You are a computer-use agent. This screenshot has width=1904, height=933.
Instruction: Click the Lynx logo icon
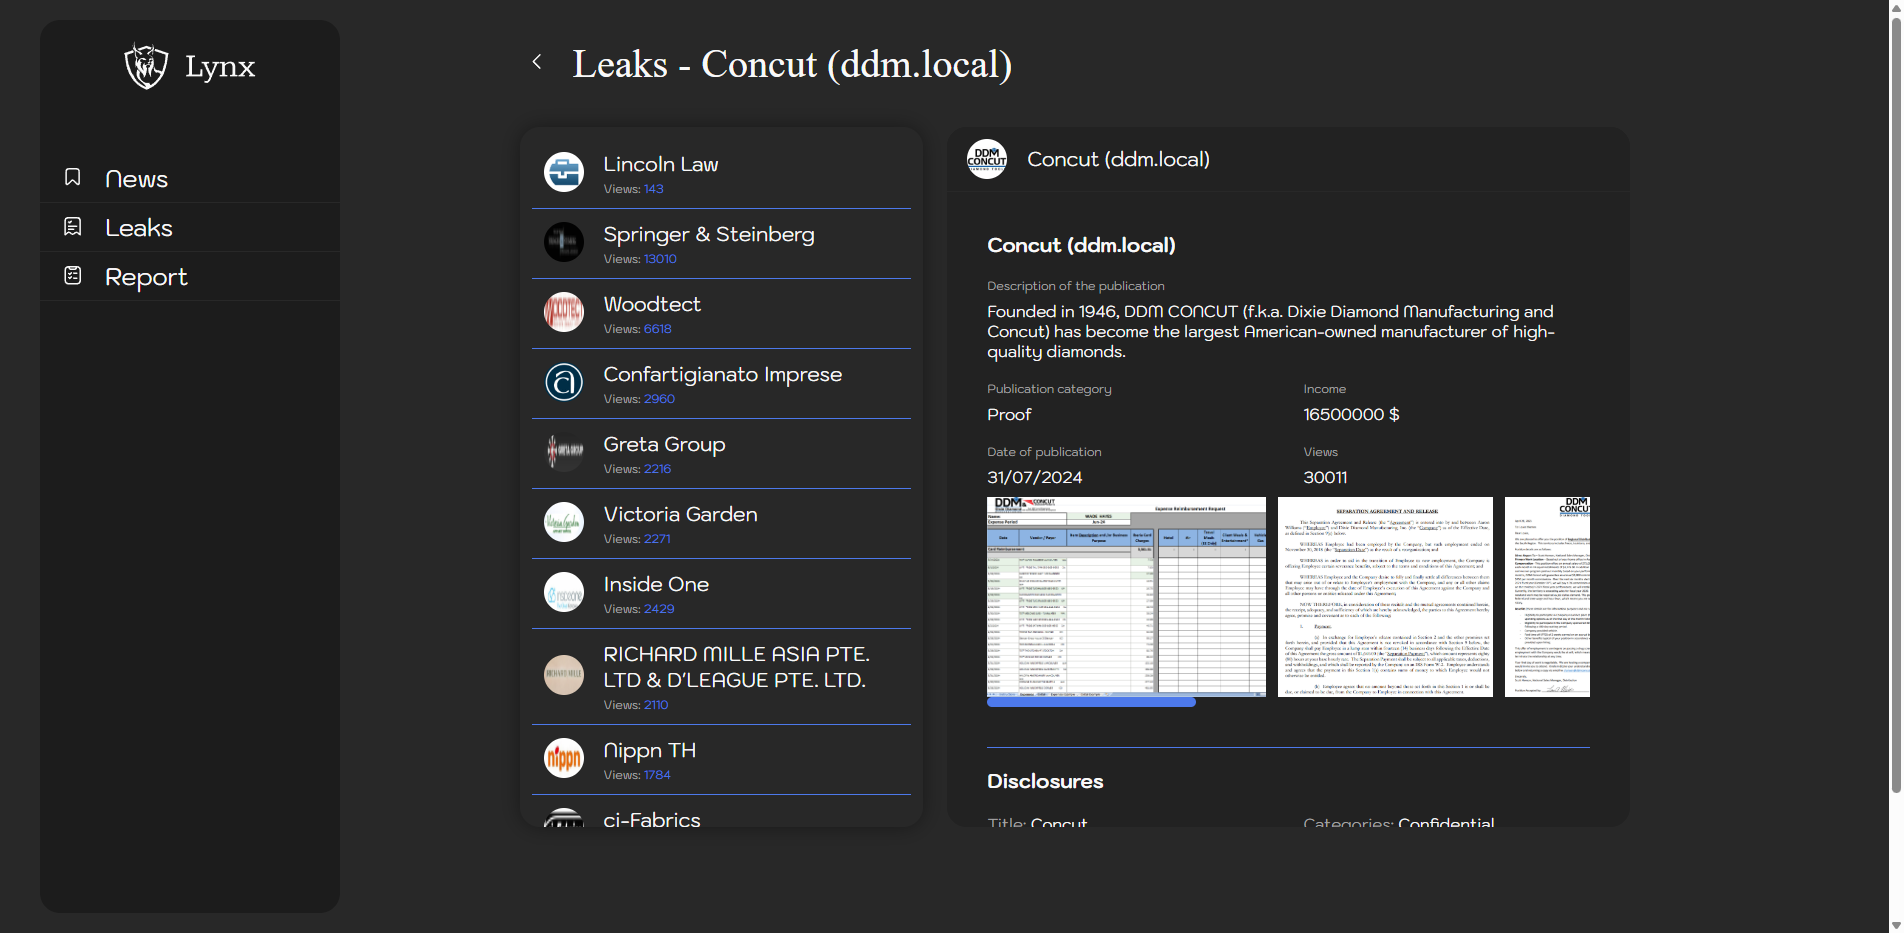click(146, 66)
